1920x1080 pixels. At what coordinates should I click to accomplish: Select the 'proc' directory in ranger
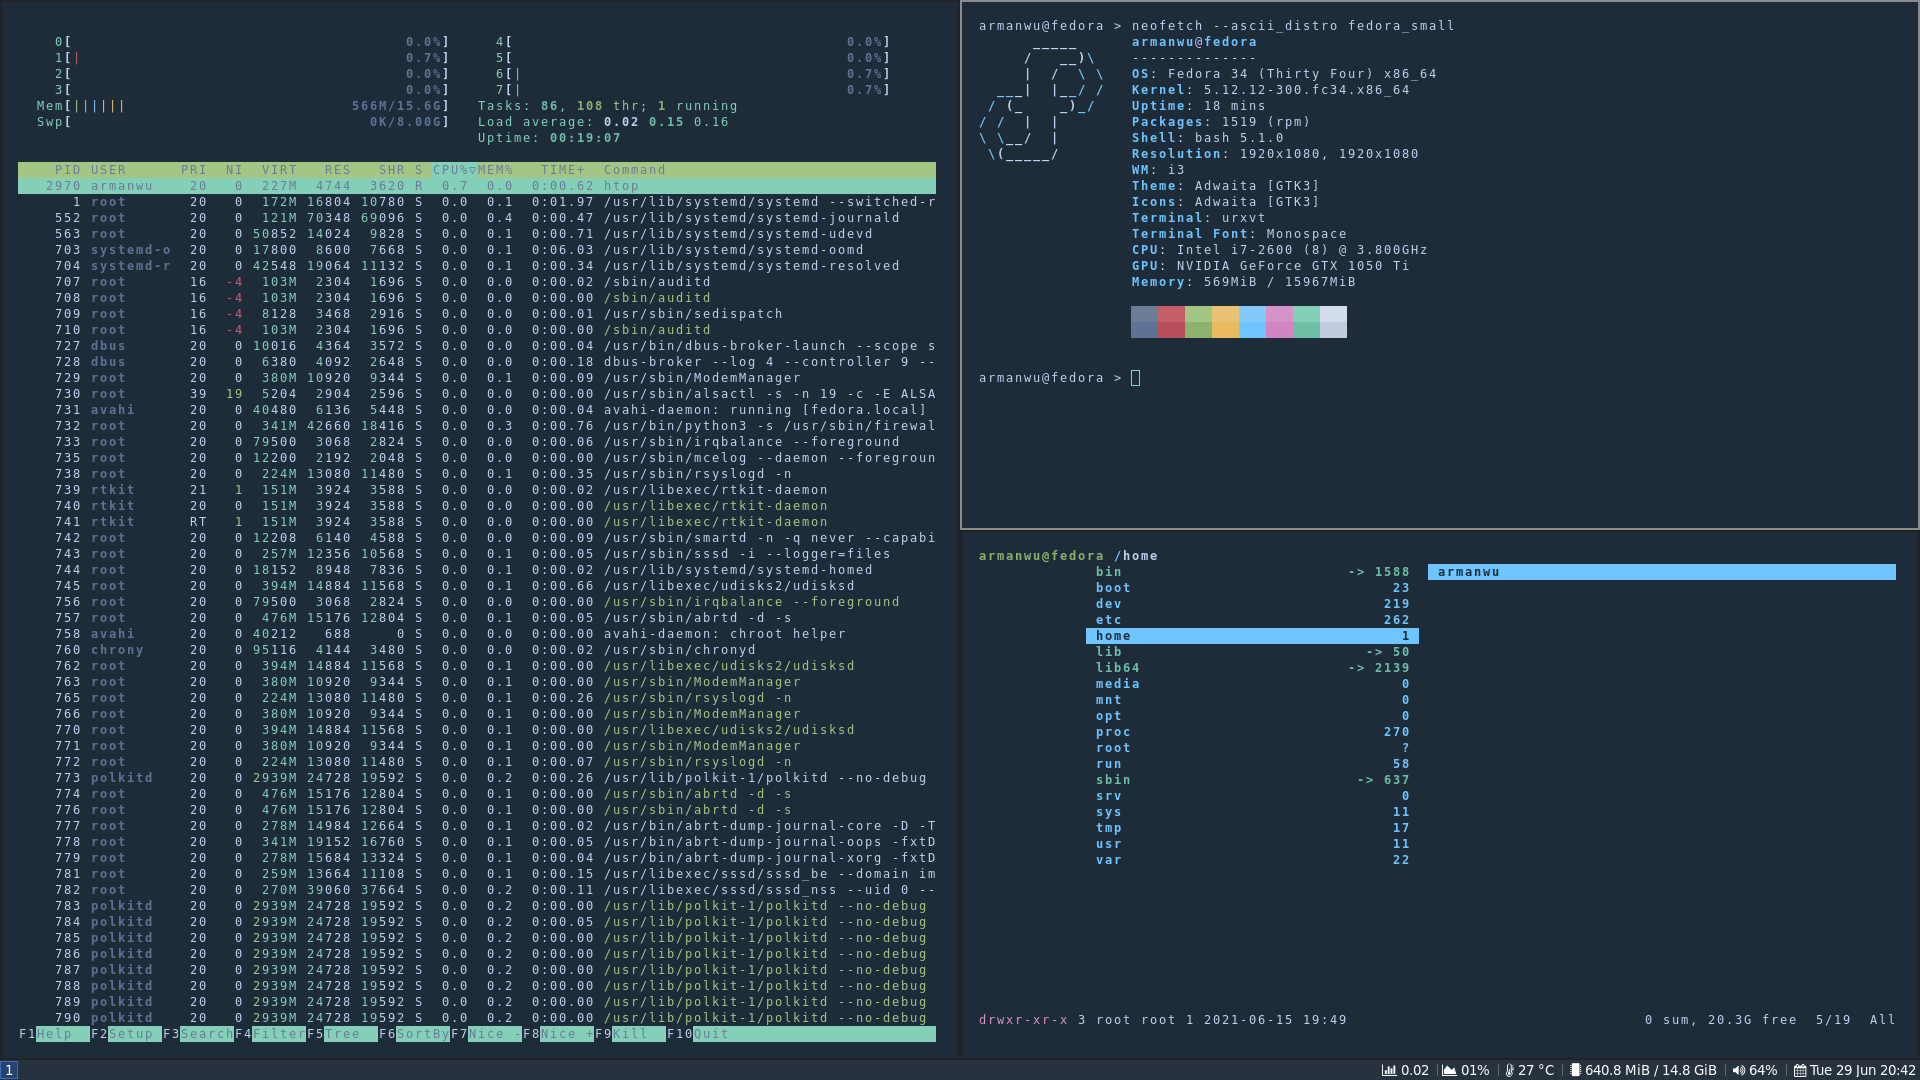1252,732
